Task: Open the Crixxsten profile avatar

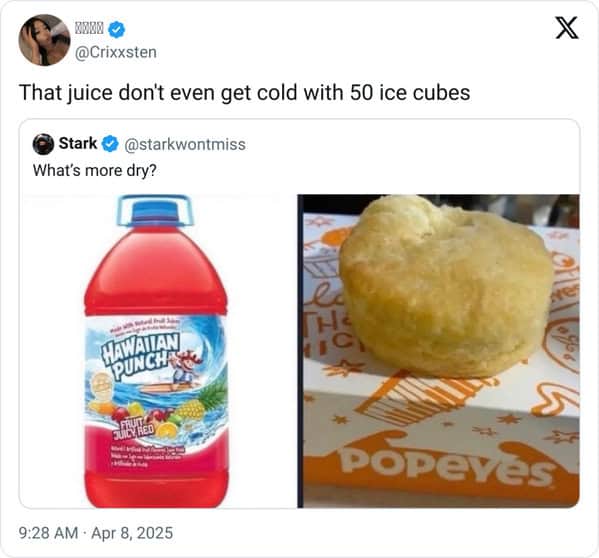Action: click(x=44, y=40)
